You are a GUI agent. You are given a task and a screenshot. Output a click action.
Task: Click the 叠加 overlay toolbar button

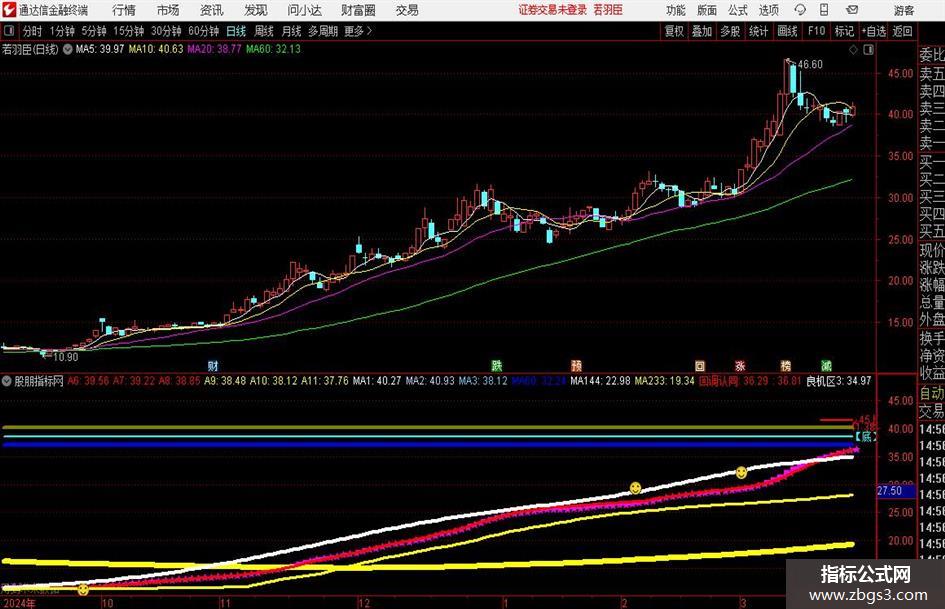click(x=702, y=31)
